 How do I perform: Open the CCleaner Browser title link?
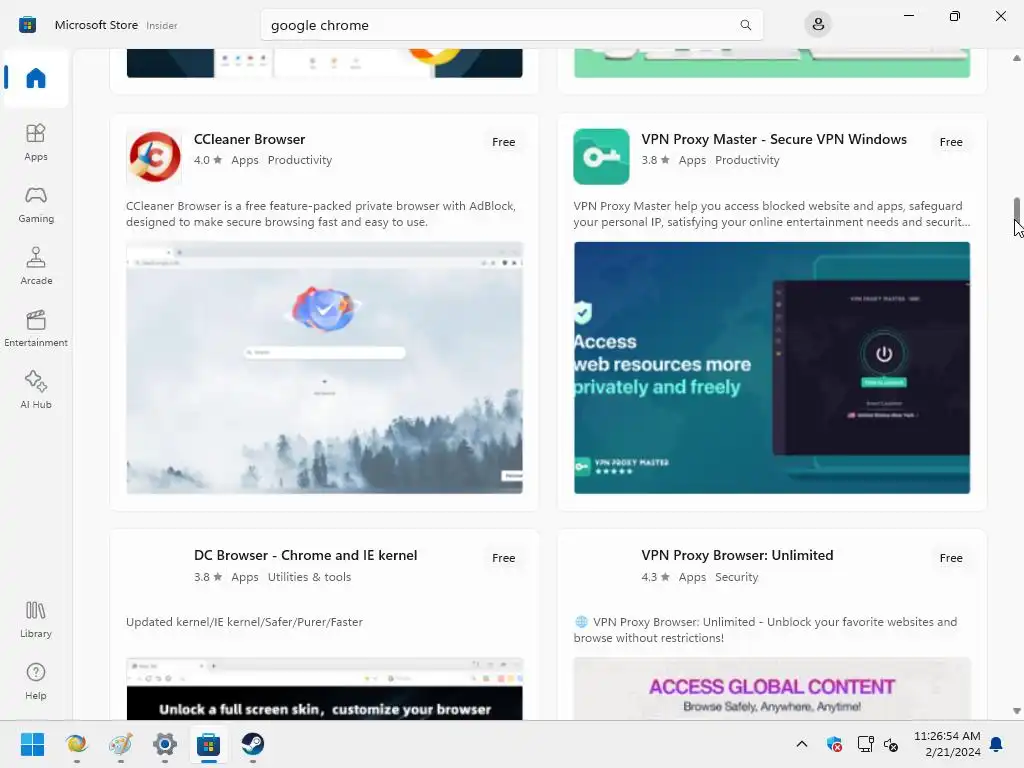[249, 139]
